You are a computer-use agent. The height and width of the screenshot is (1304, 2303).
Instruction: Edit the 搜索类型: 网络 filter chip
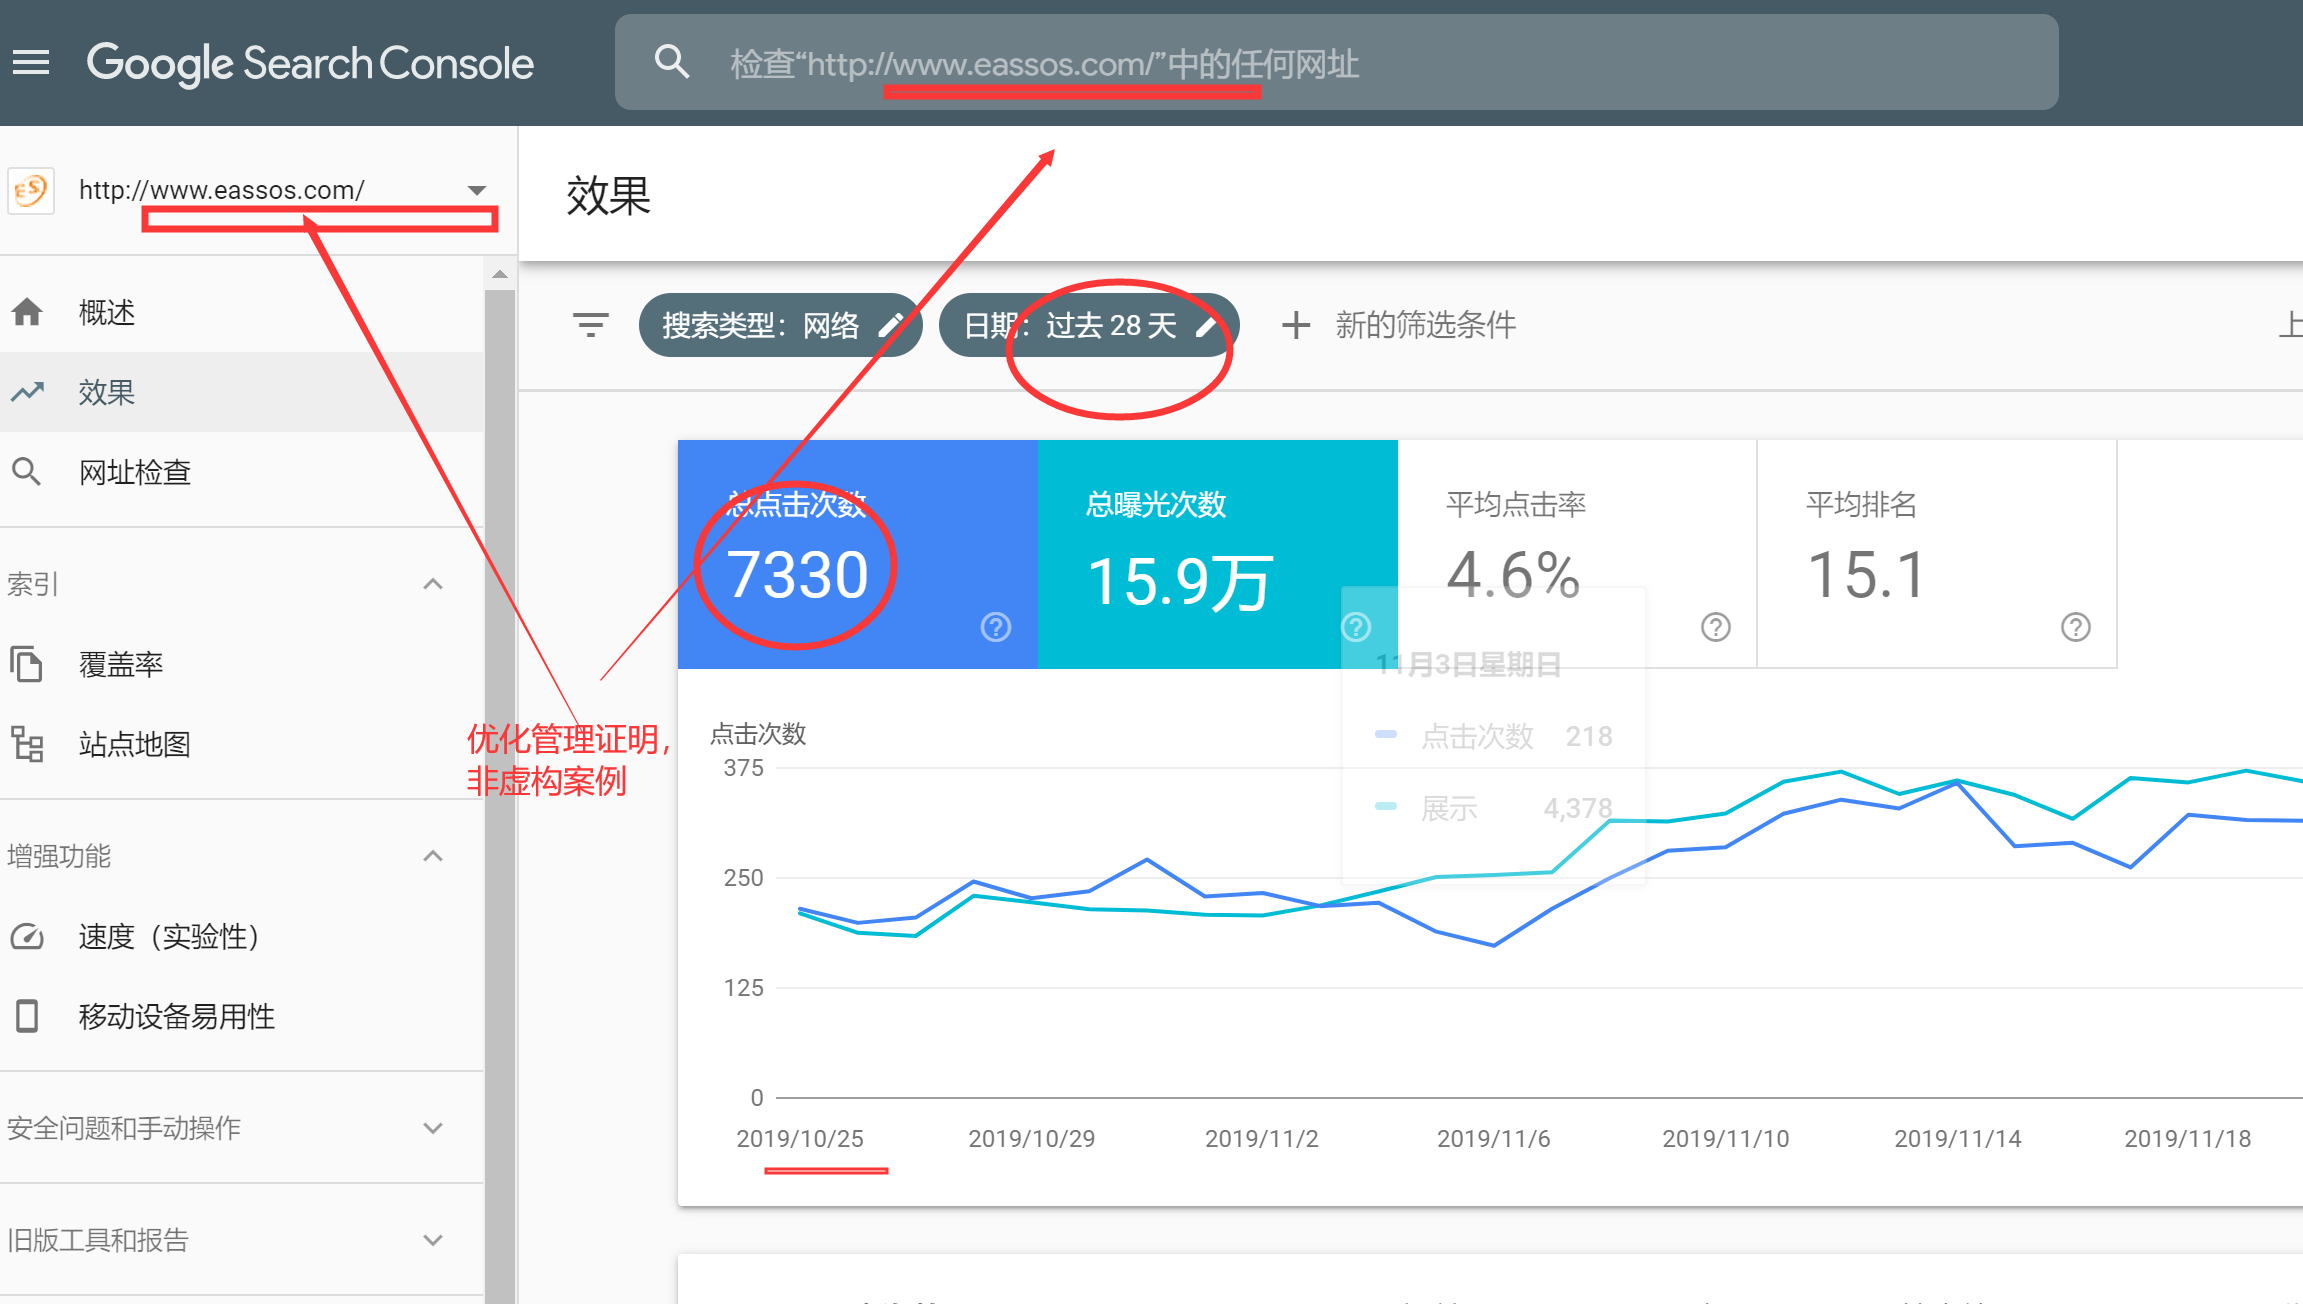(x=780, y=325)
